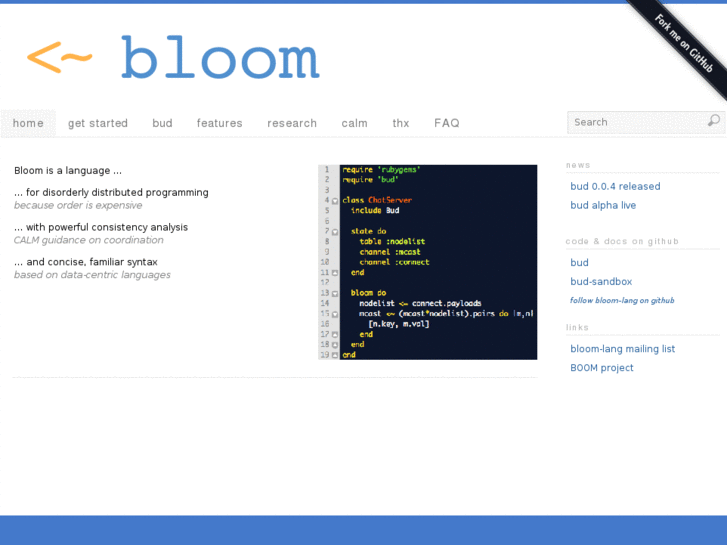
Task: Go to the get started page
Action: click(x=98, y=123)
